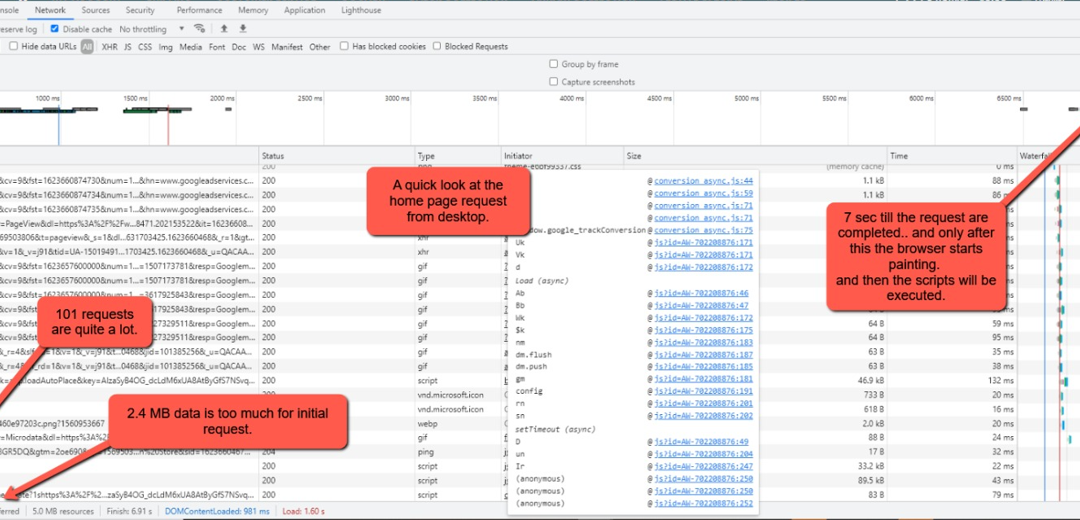
Task: Open the No throttling dropdown
Action: (x=152, y=30)
